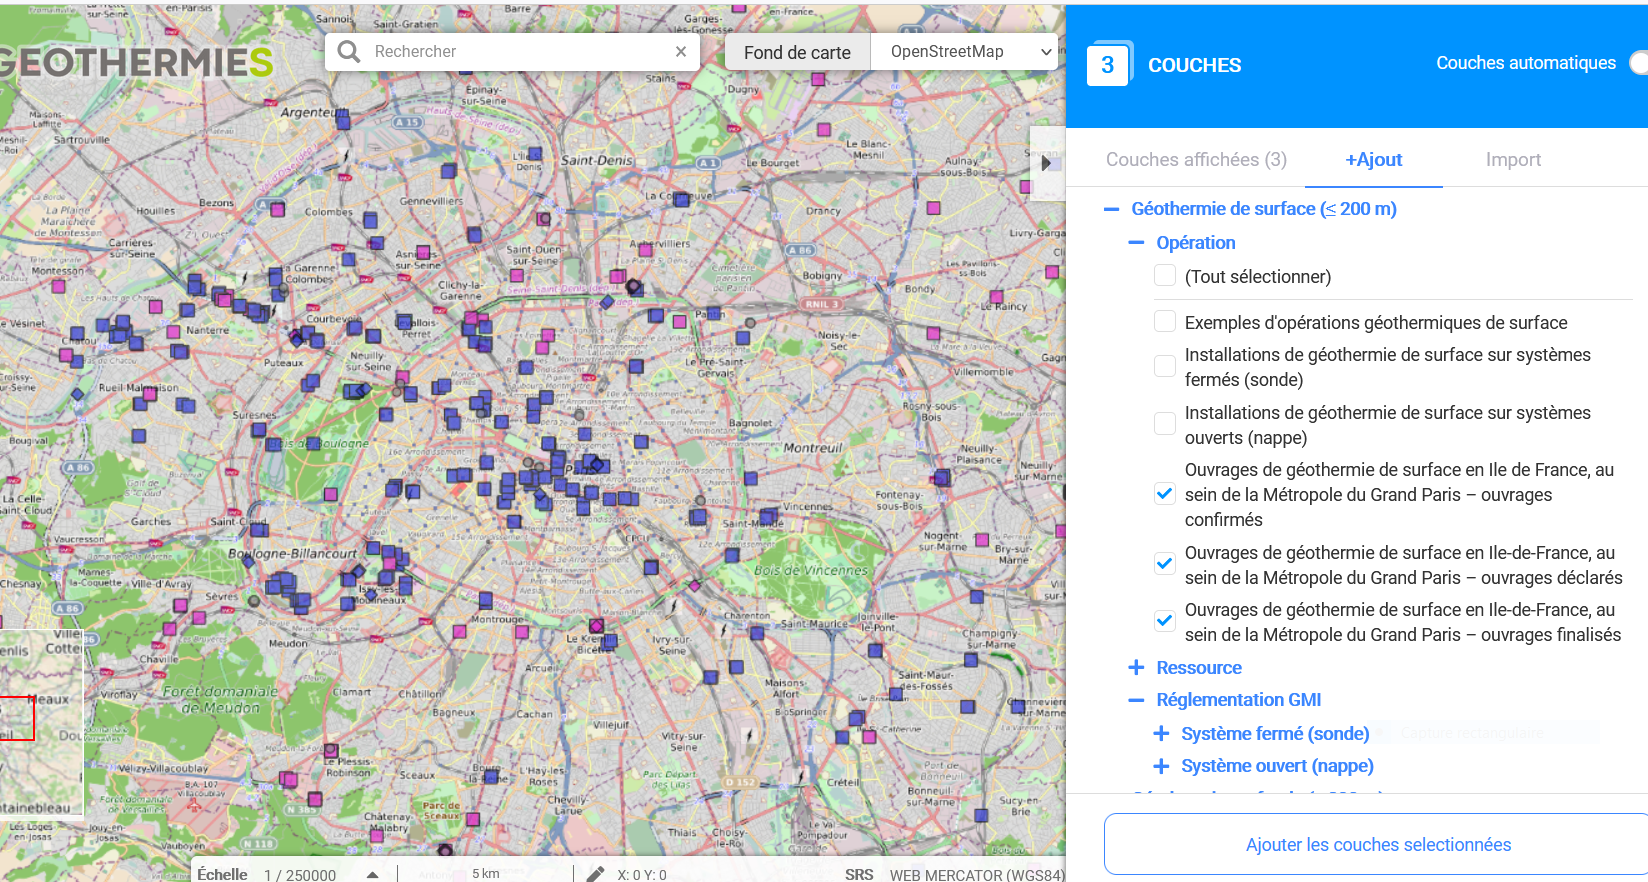Uncheck the ouvrages déclarés layer
This screenshot has height=882, width=1648.
tap(1165, 563)
